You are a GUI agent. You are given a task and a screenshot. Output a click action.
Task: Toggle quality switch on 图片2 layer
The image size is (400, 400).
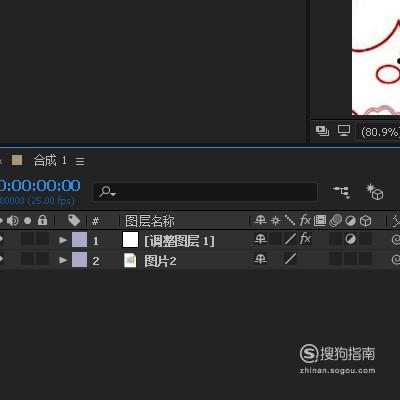tap(290, 259)
